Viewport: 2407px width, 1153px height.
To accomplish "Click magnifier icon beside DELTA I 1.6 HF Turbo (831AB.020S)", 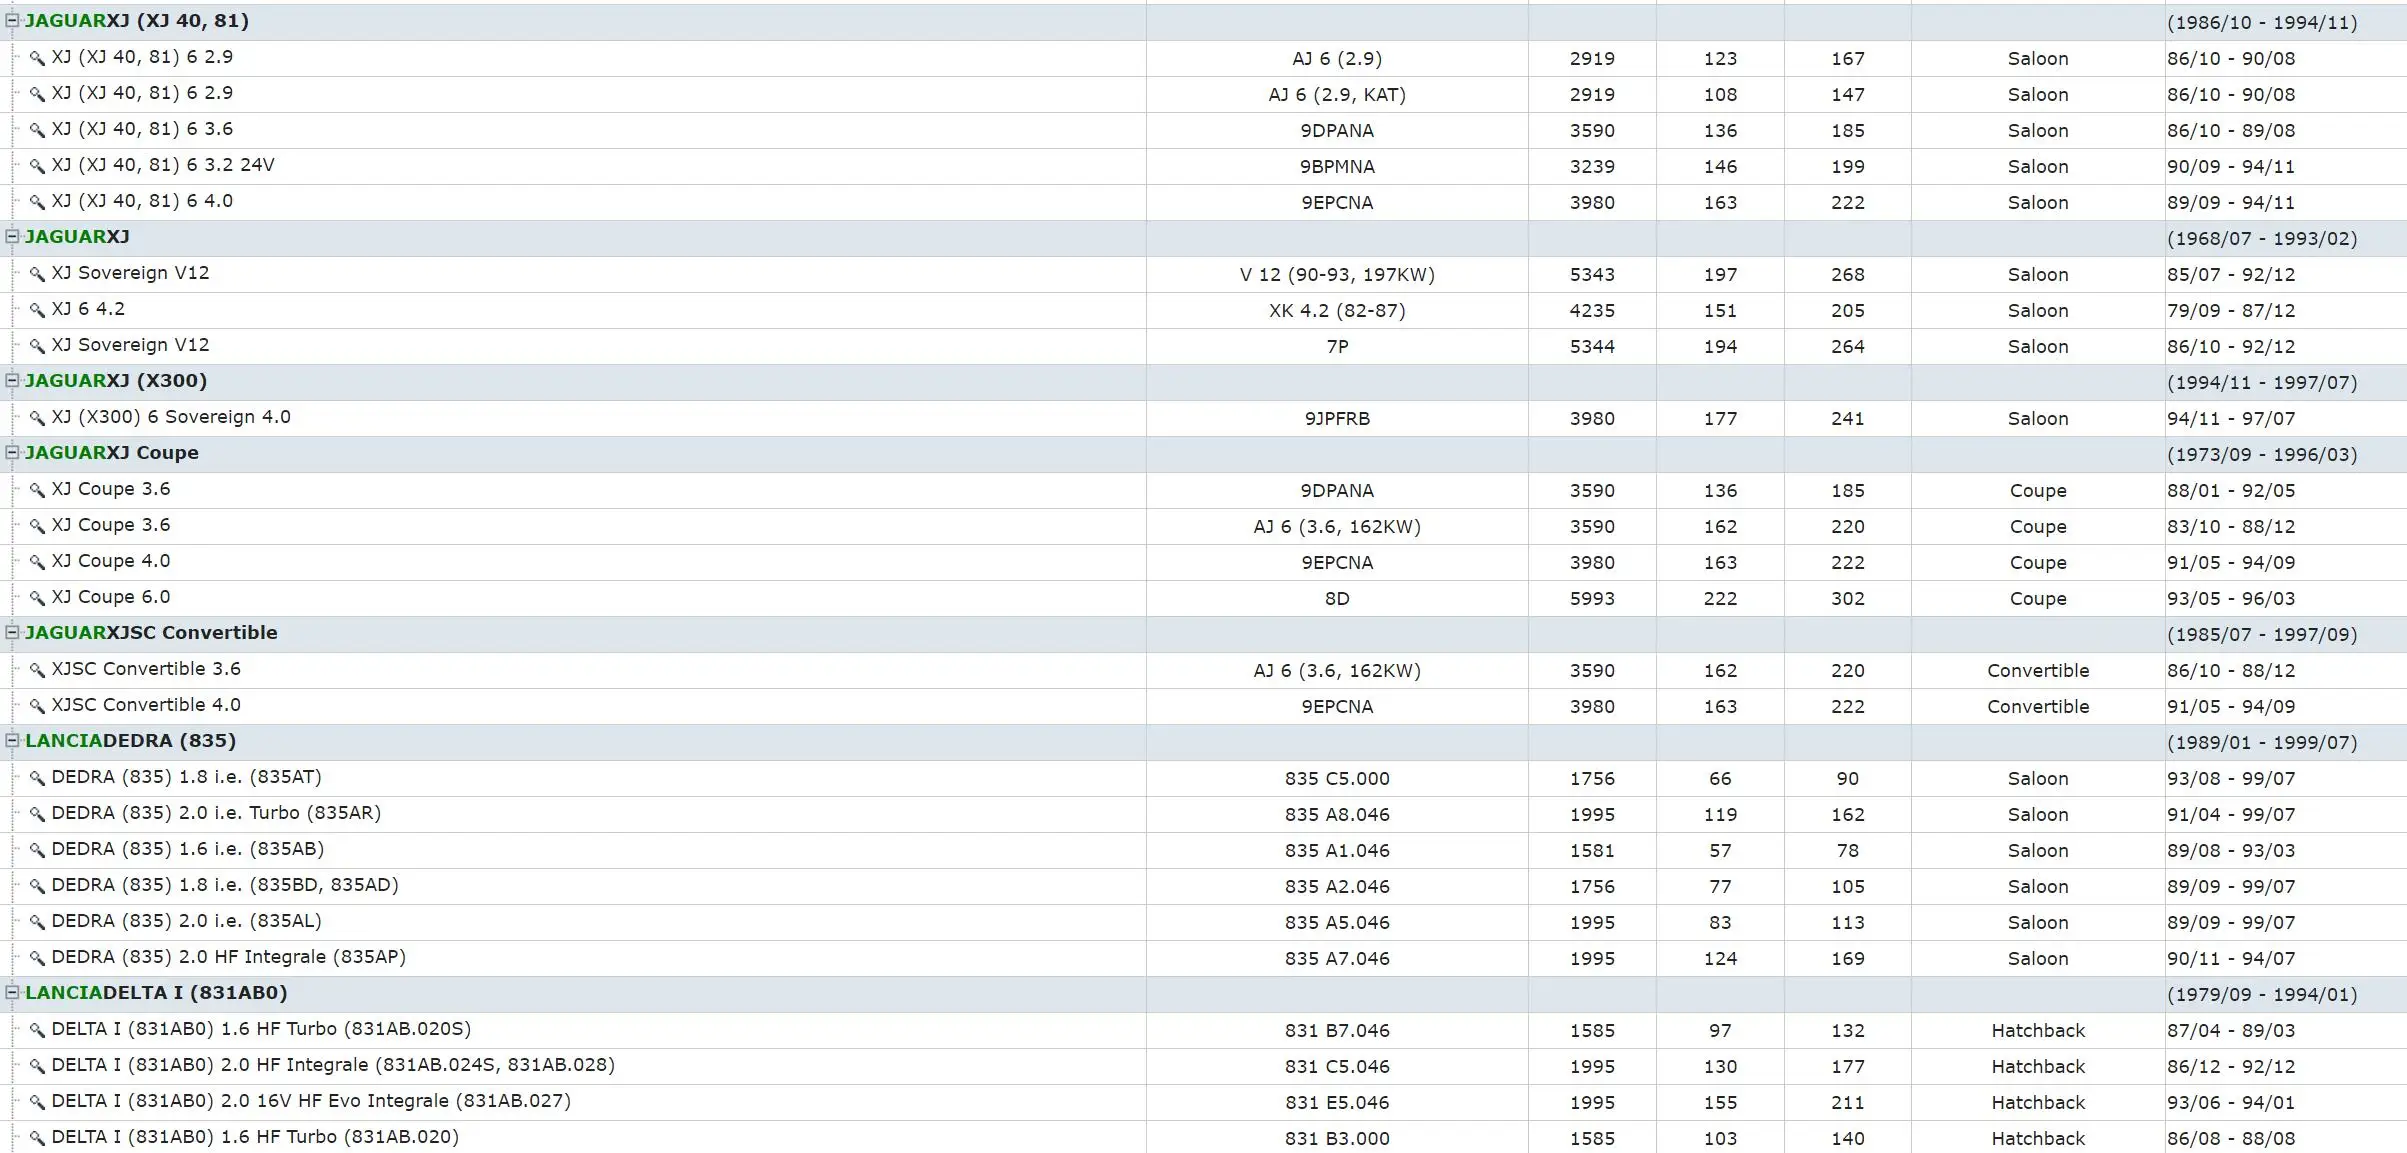I will [x=37, y=1030].
